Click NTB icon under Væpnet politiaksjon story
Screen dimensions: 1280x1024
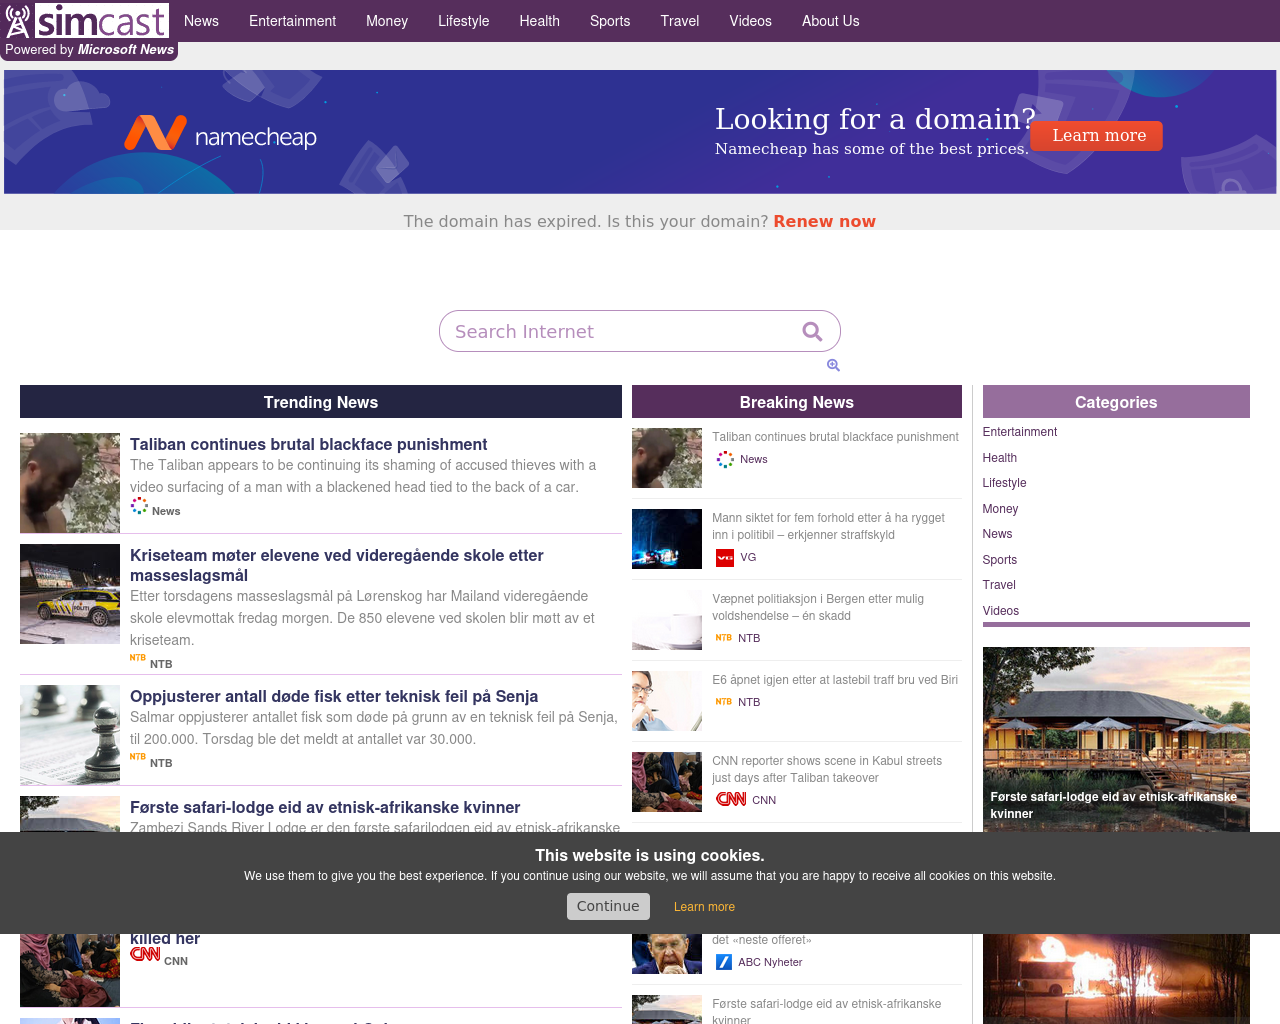click(724, 637)
